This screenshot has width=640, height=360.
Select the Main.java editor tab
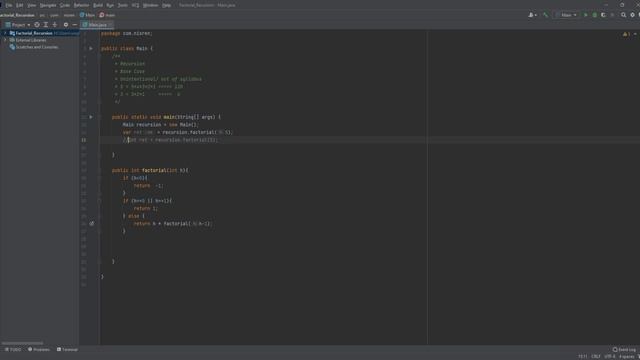[x=97, y=25]
